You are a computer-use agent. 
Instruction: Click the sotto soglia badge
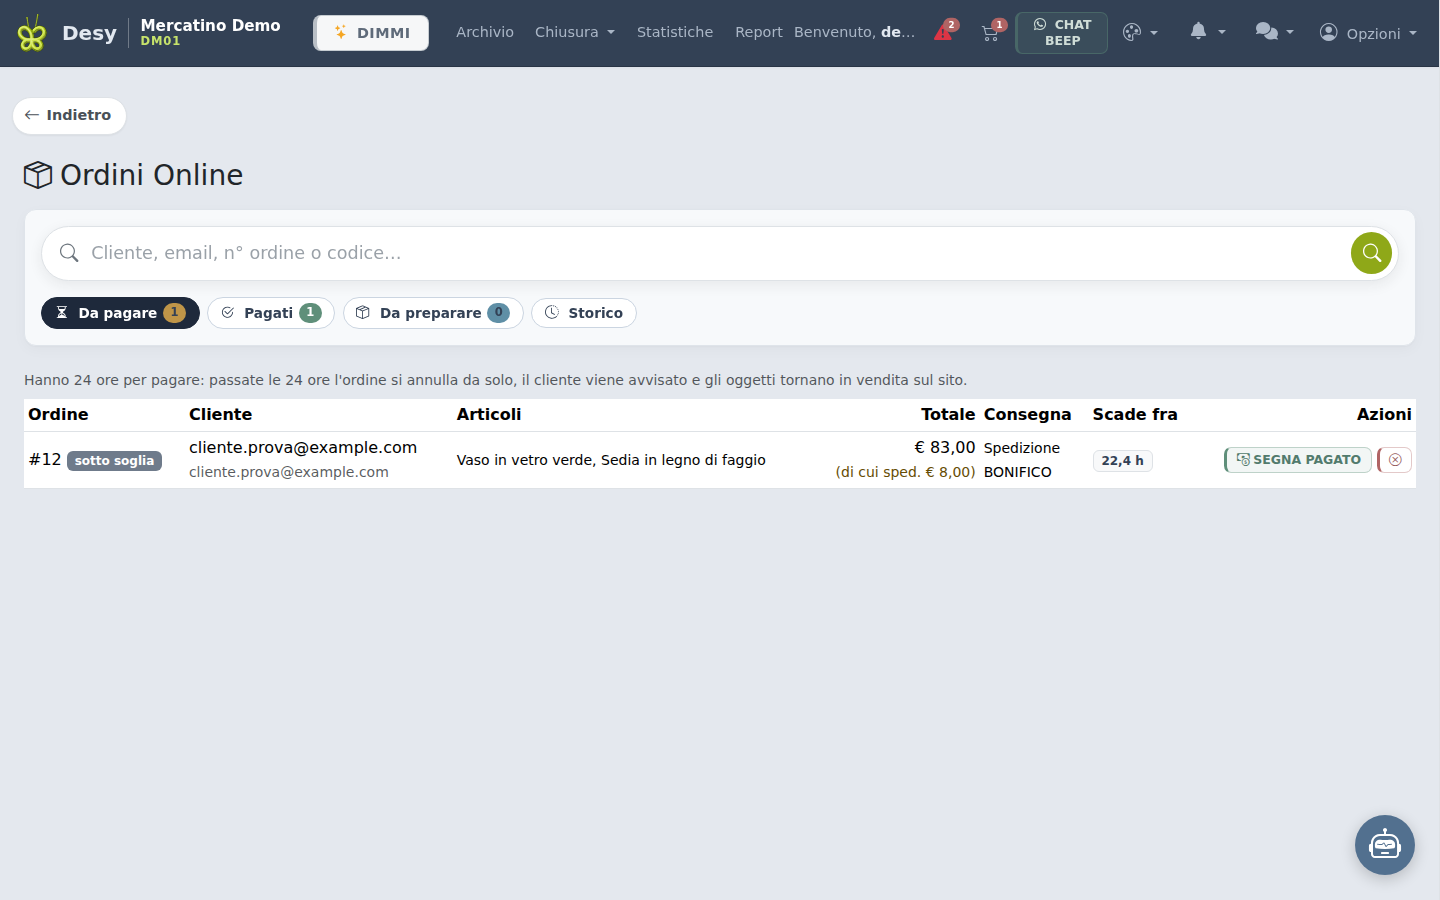point(114,461)
